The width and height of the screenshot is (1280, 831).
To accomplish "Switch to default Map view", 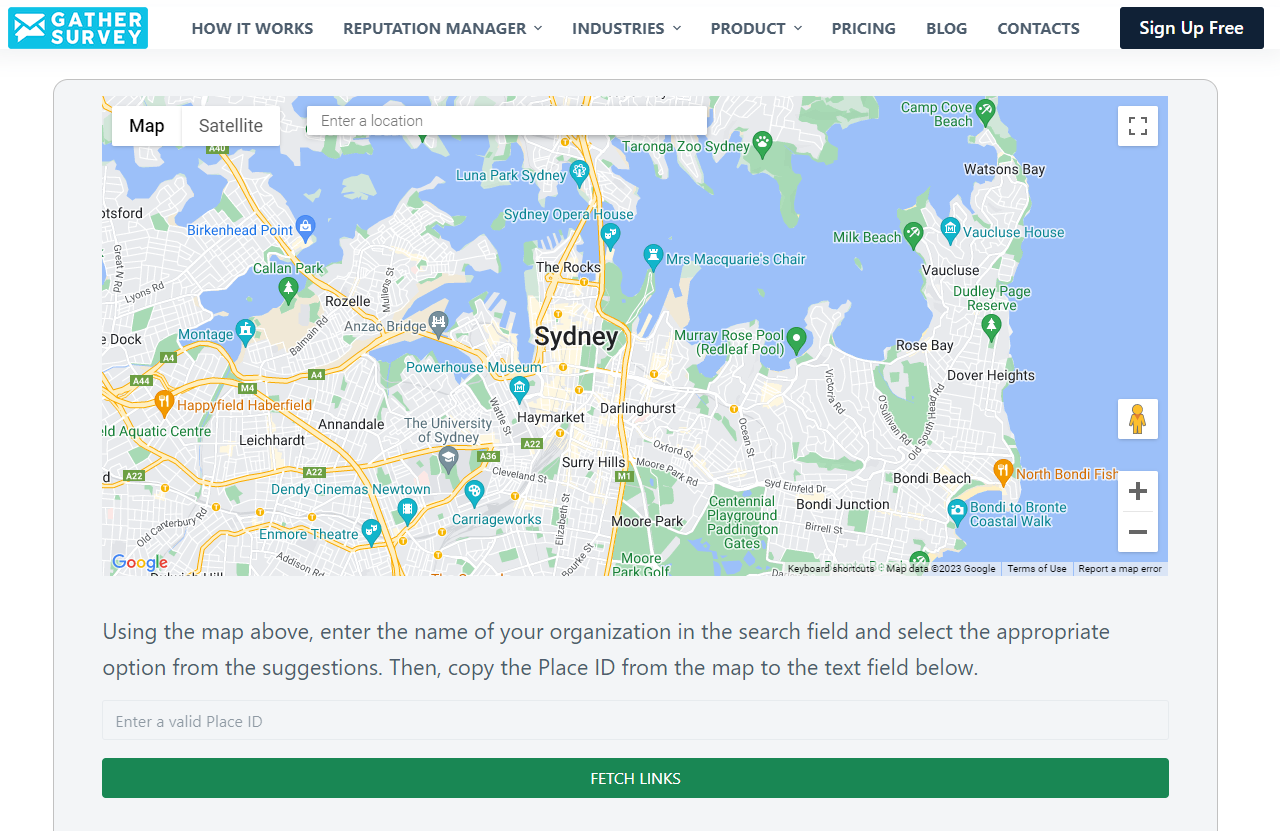I will point(146,126).
